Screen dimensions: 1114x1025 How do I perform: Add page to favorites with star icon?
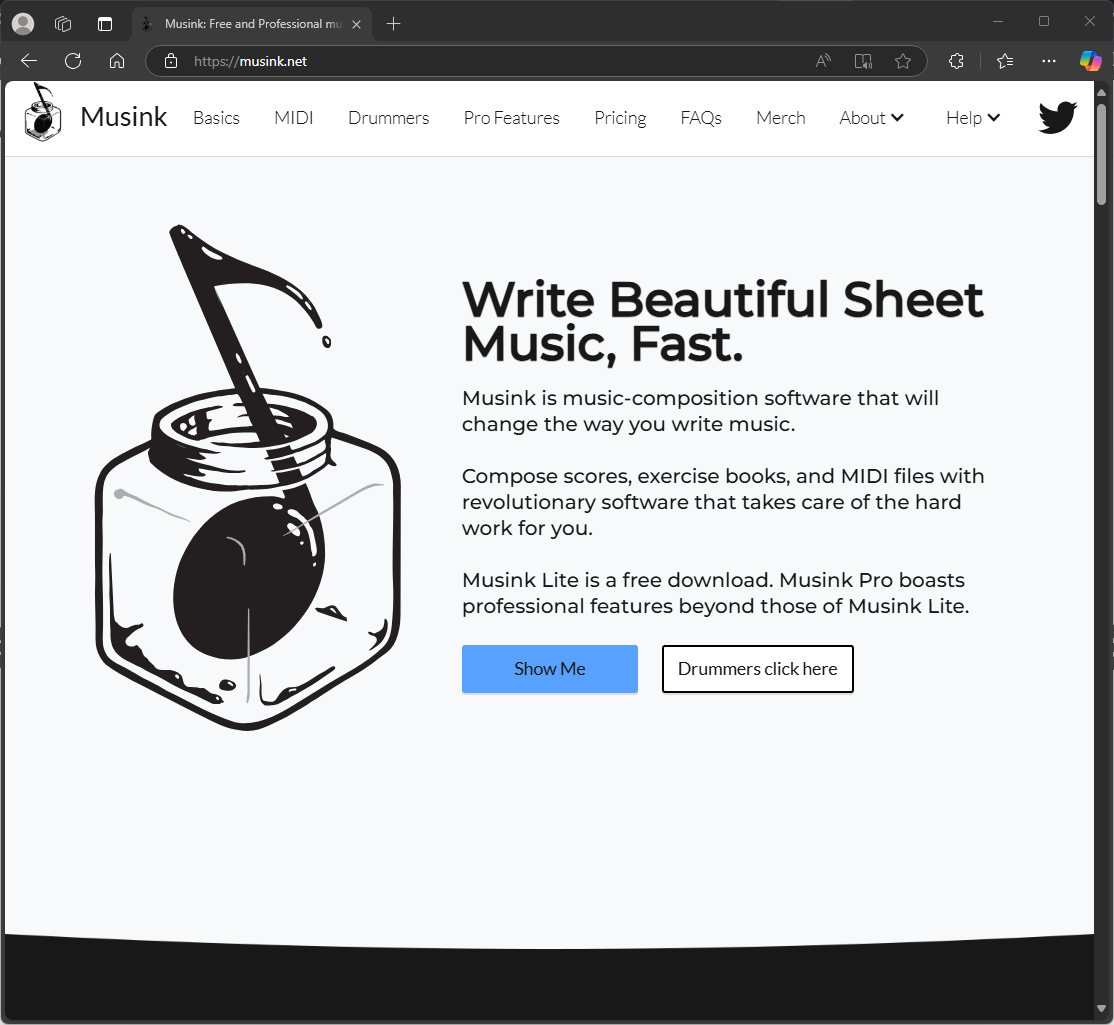tap(903, 61)
